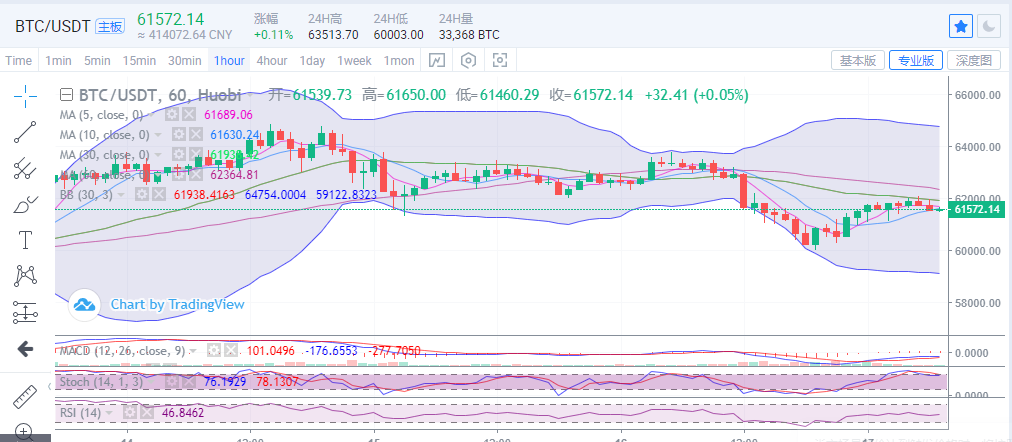Open MACD (12, 26, close, 9) dropdown arrow
The image size is (1012, 442).
pyautogui.click(x=194, y=352)
